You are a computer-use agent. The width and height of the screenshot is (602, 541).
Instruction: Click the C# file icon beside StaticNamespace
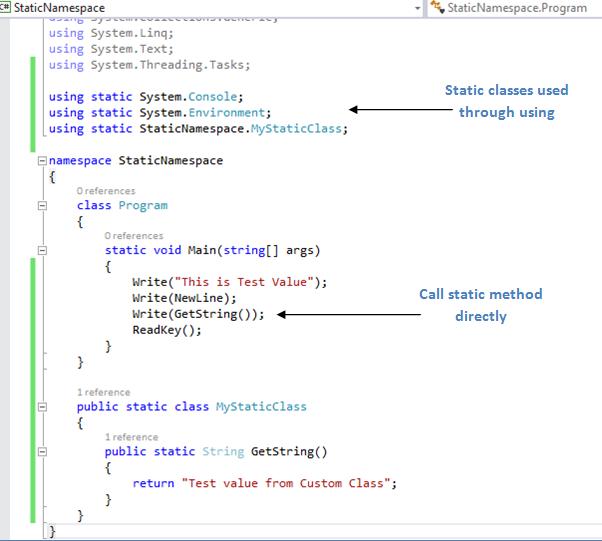click(5, 7)
